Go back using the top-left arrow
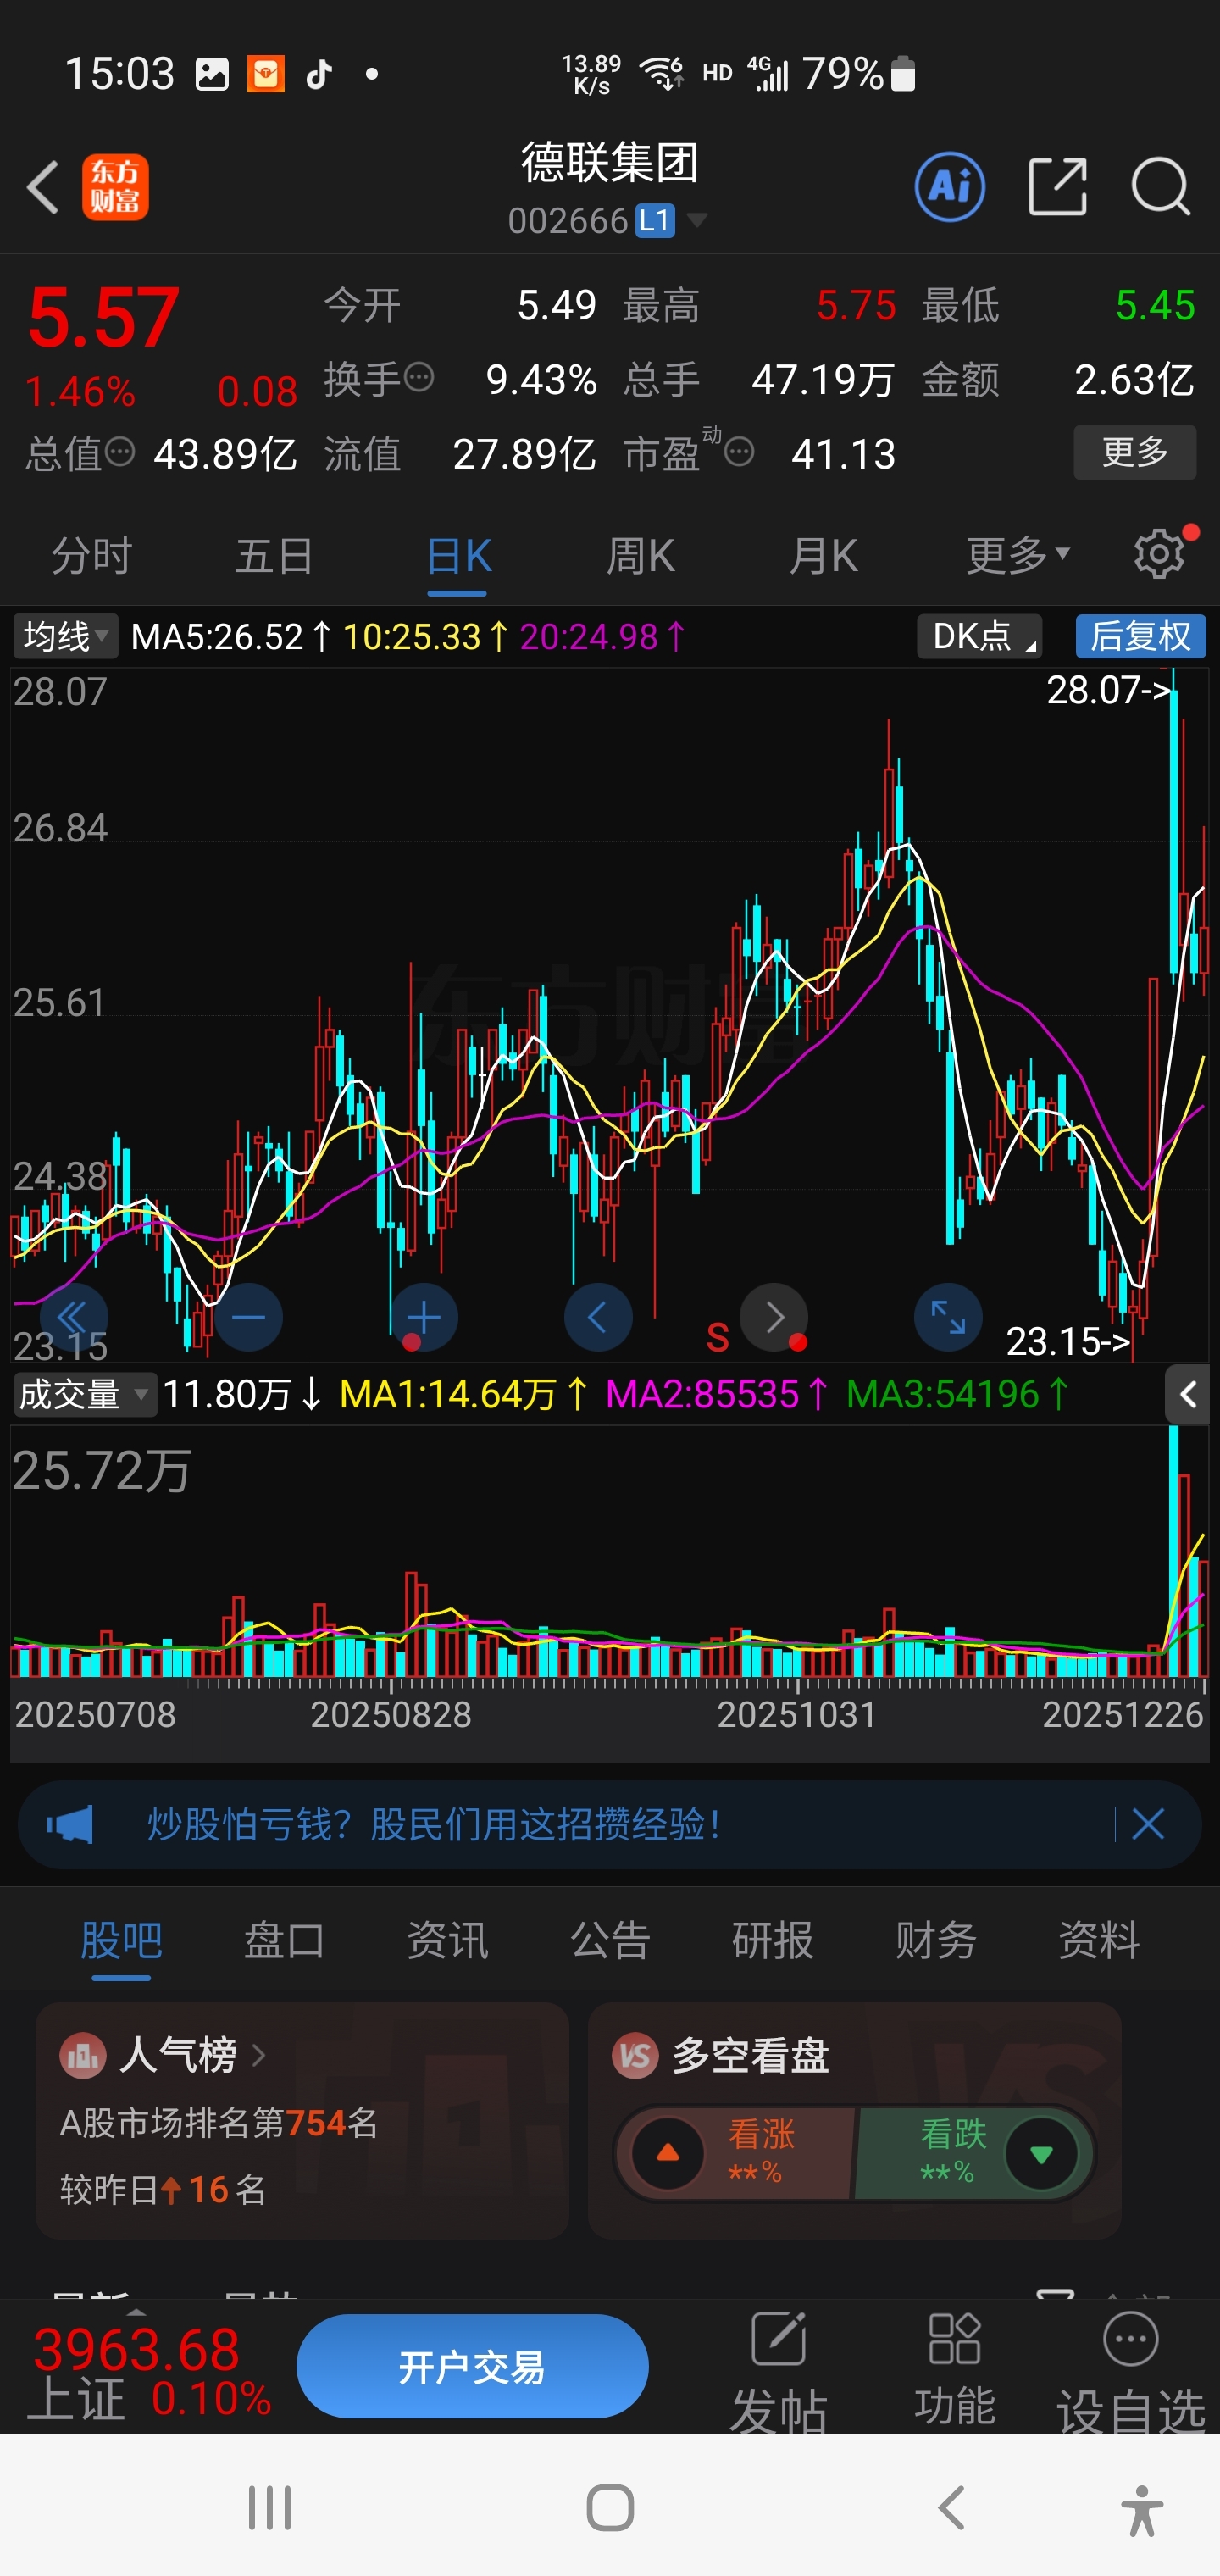 coord(43,187)
